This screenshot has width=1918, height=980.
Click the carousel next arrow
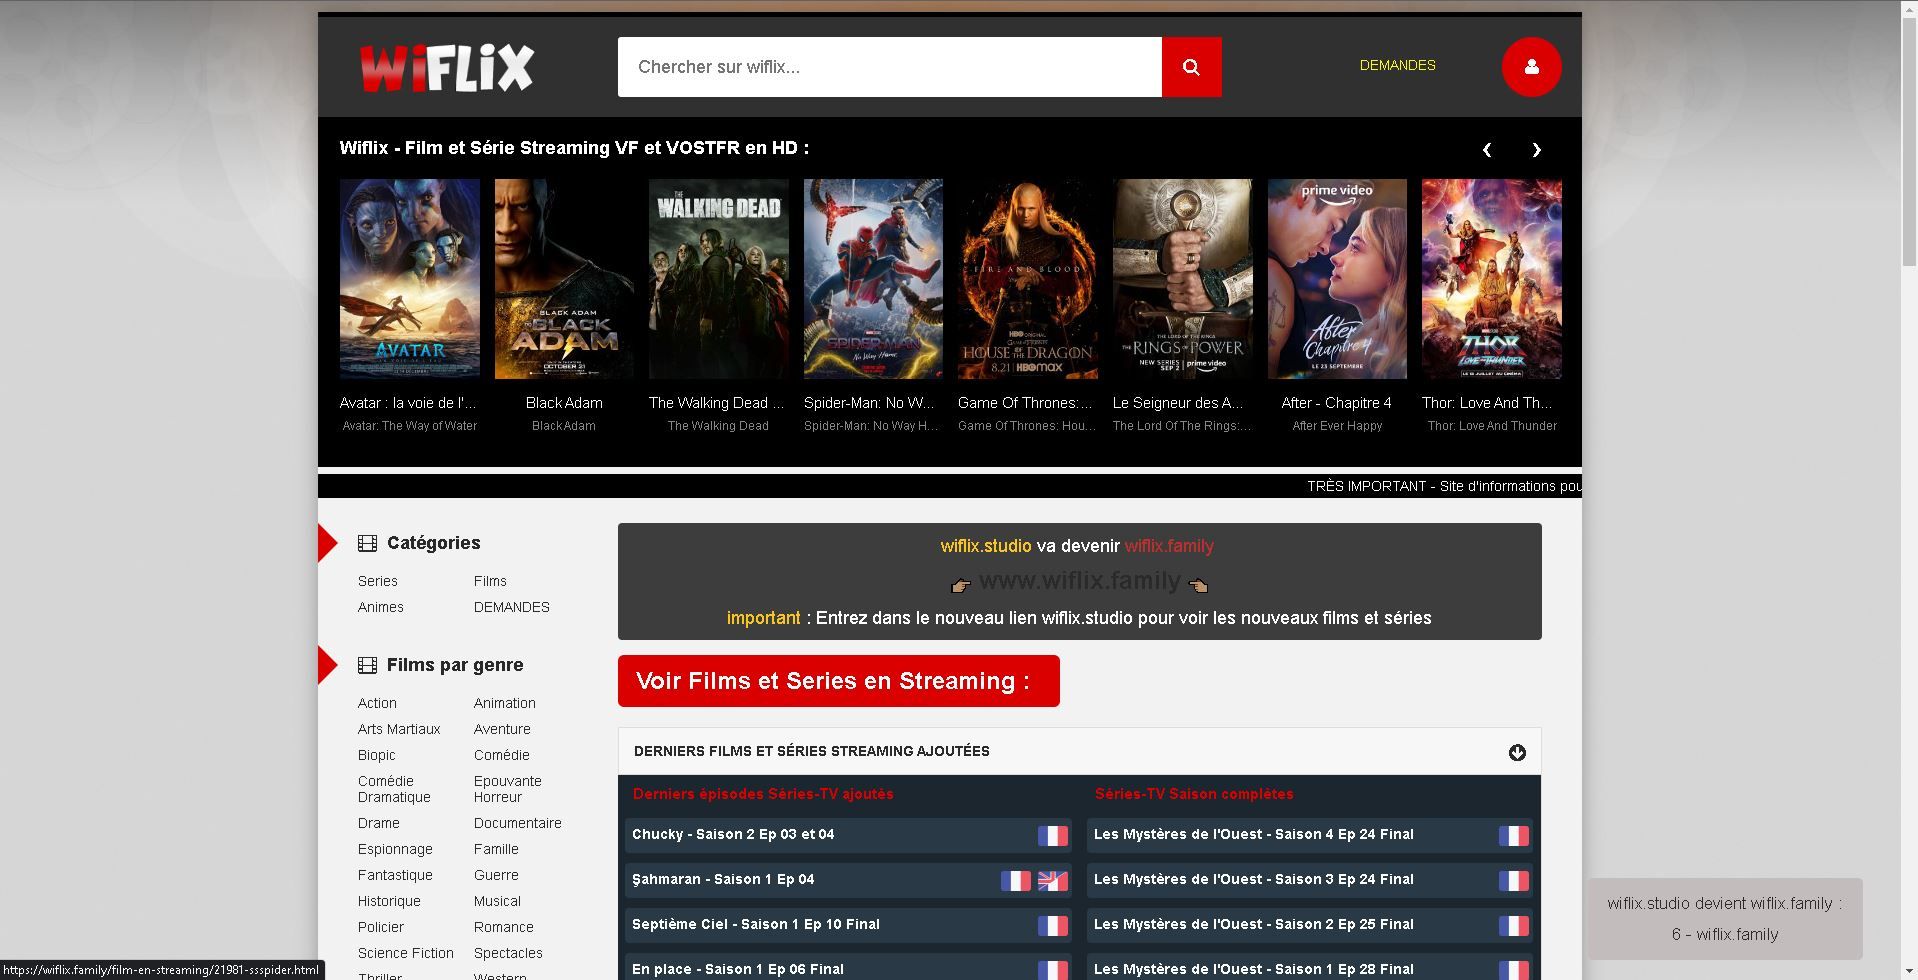click(x=1537, y=149)
